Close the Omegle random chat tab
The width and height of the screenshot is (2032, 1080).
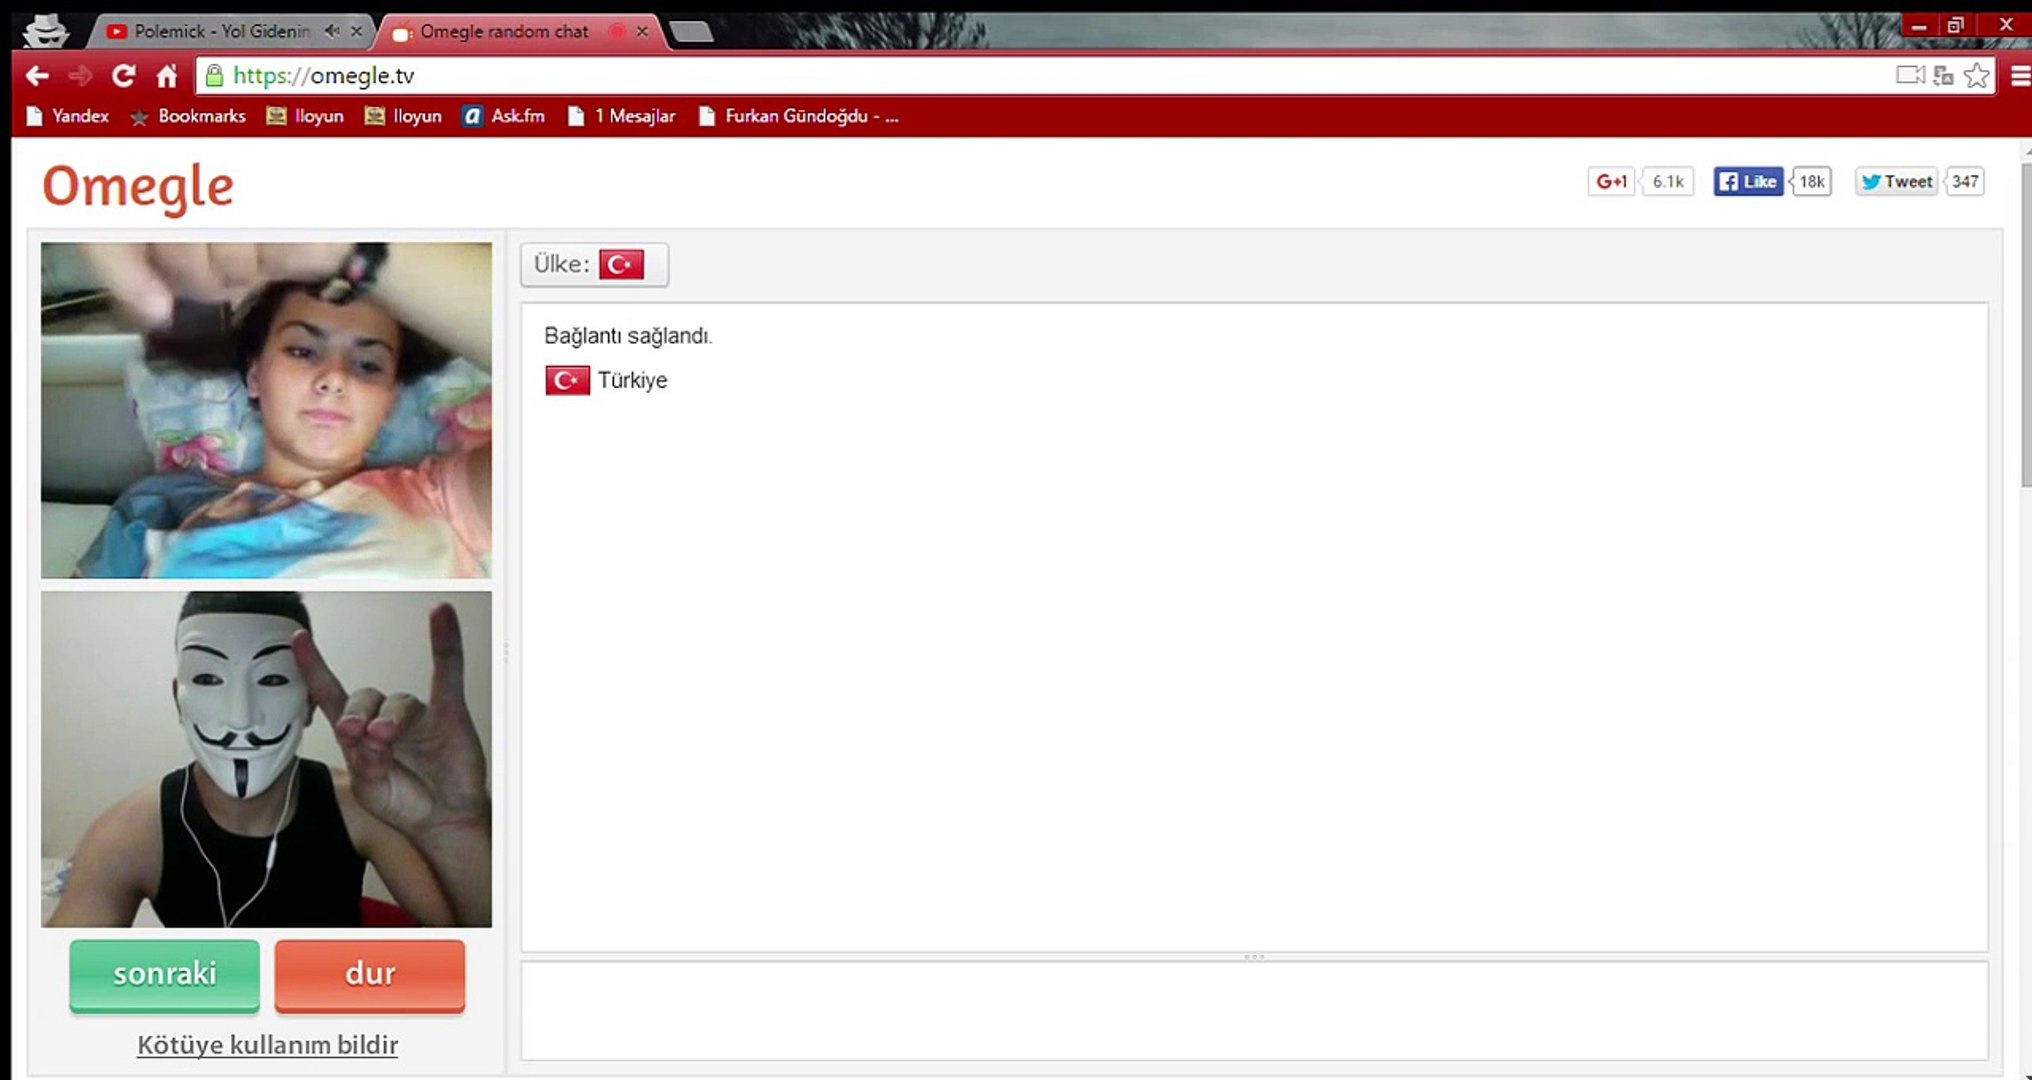click(642, 31)
